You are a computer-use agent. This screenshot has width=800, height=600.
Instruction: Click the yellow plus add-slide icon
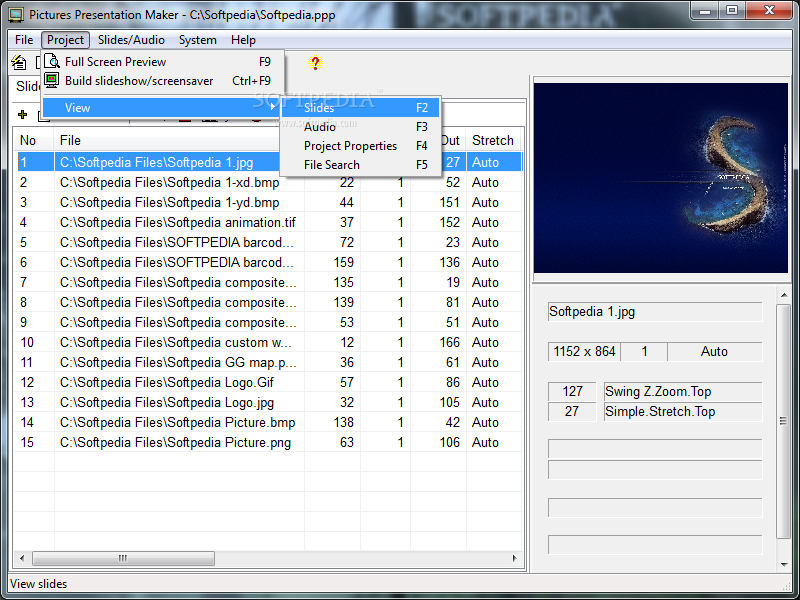pyautogui.click(x=22, y=114)
